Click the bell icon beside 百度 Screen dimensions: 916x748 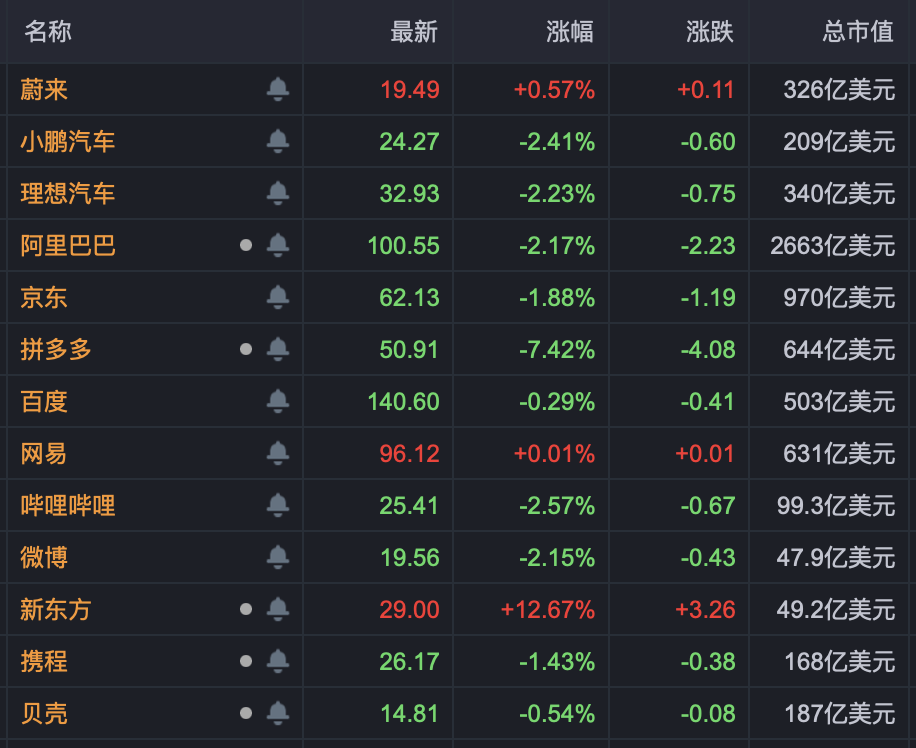tap(278, 401)
